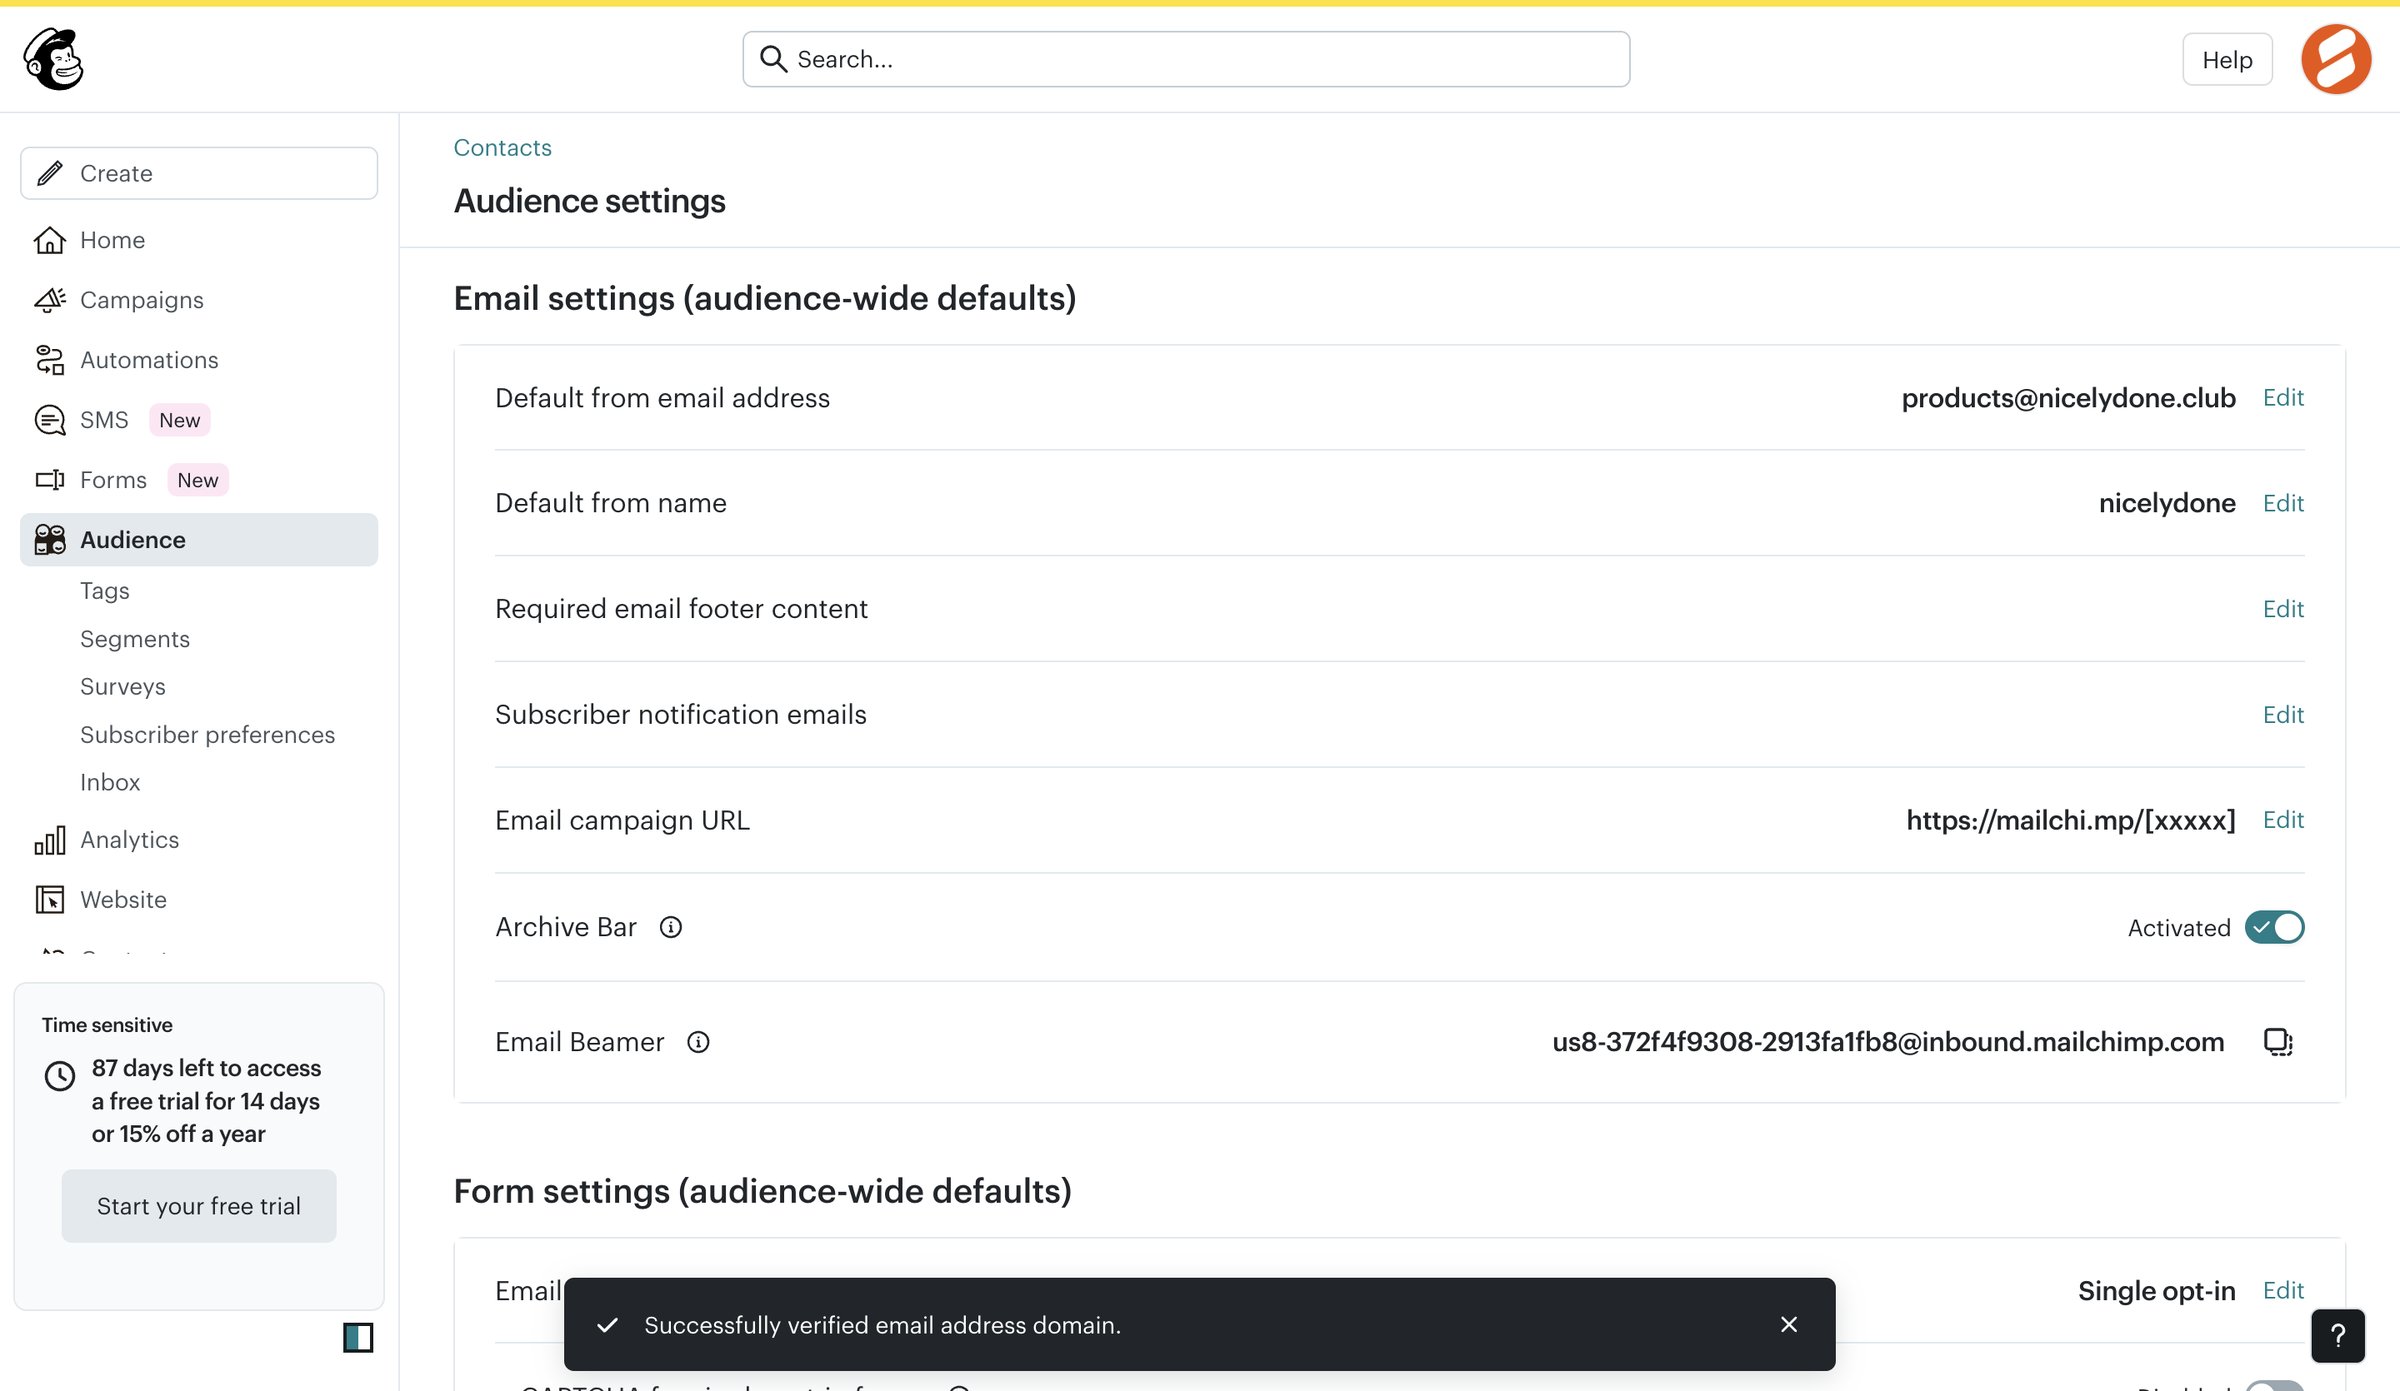Edit the default from email address

click(x=2283, y=397)
